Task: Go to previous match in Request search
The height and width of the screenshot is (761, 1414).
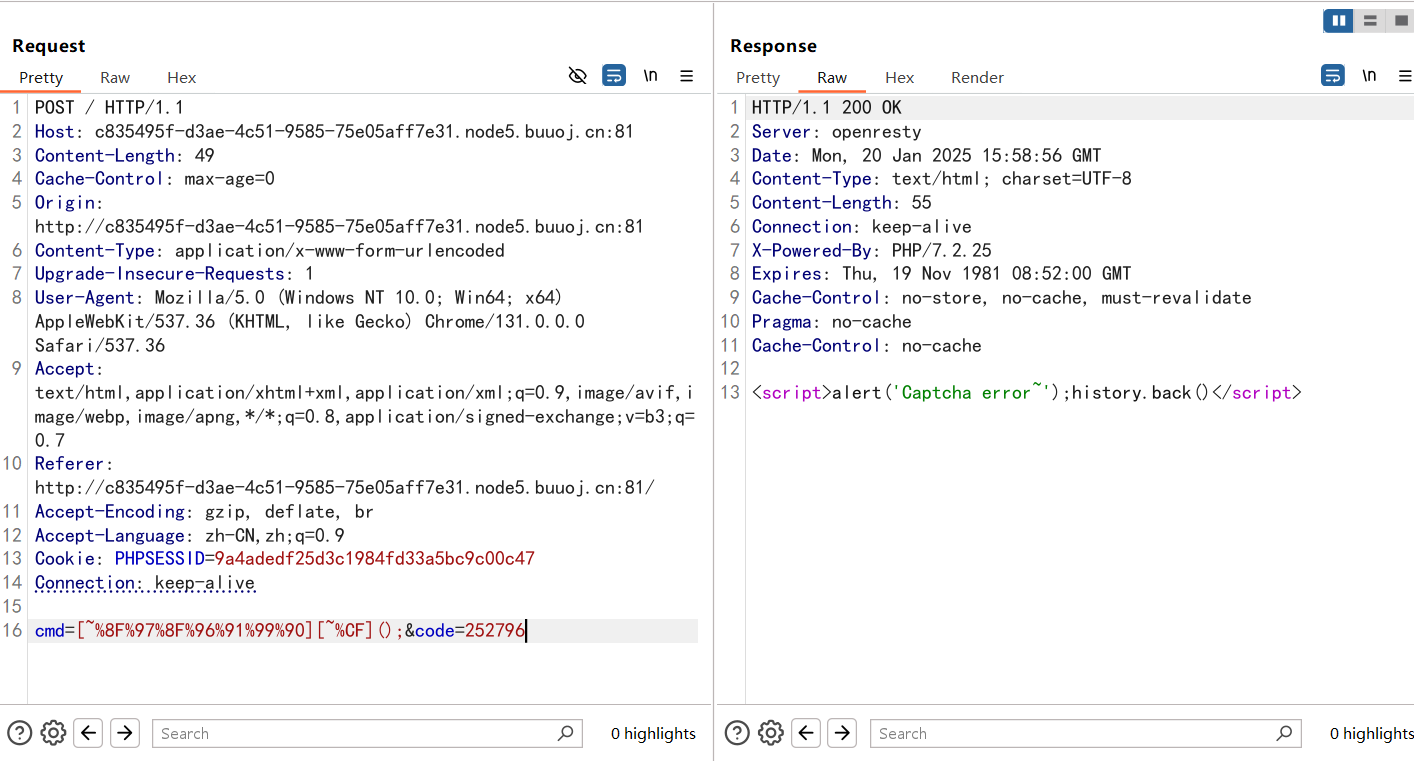Action: 89,733
